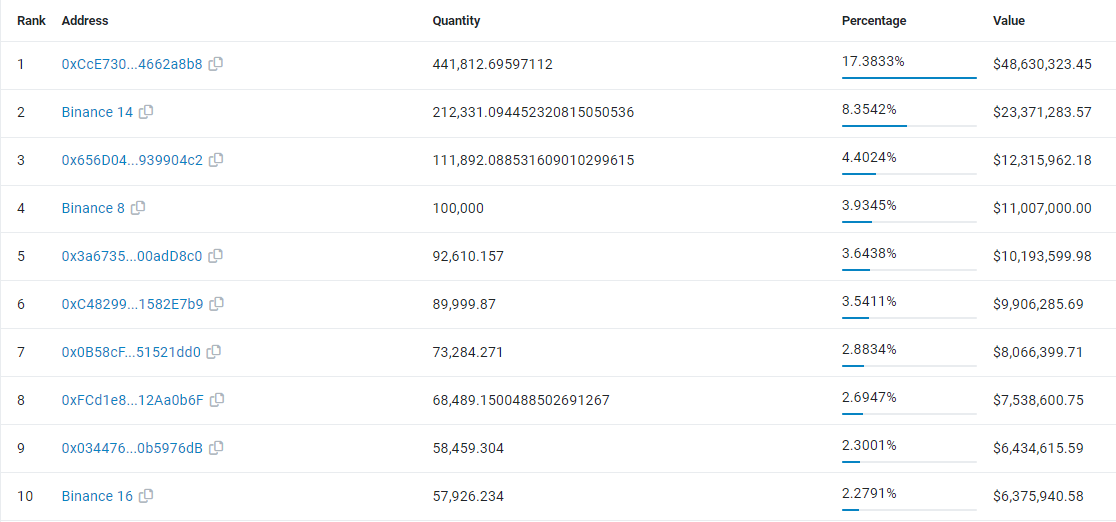This screenshot has width=1116, height=522.
Task: Open holder 0xFCd1e8...12Aa0b6F address page
Action: 132,400
